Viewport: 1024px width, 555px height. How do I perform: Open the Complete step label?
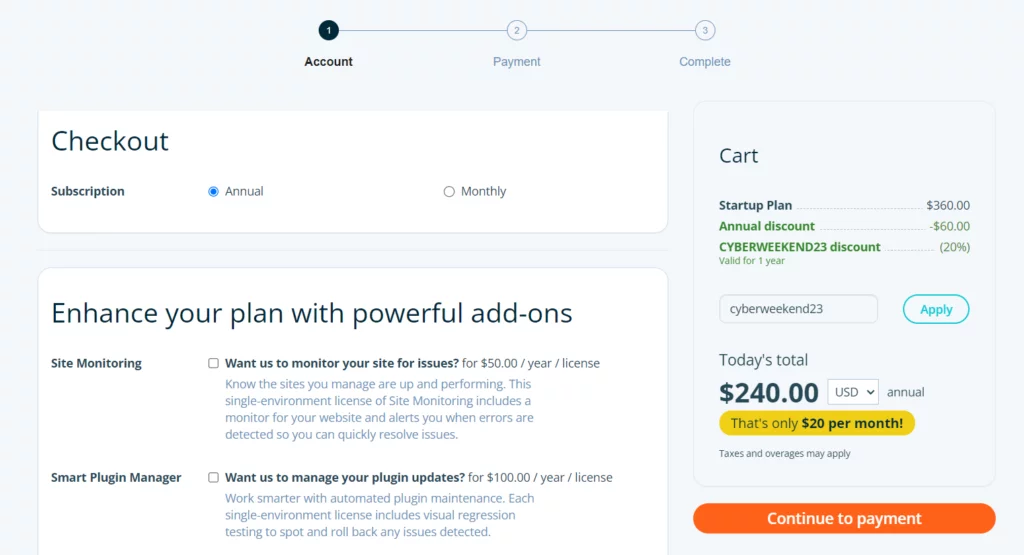point(705,62)
